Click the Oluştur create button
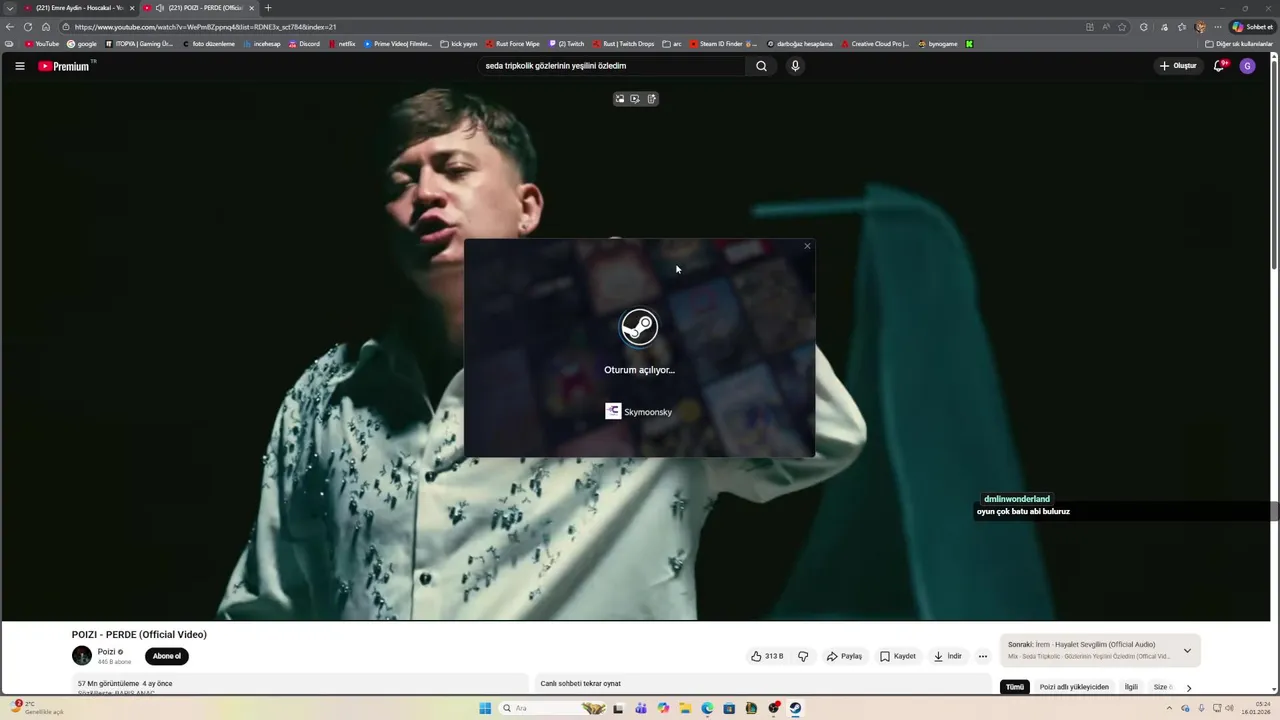1280x720 pixels. click(1178, 66)
